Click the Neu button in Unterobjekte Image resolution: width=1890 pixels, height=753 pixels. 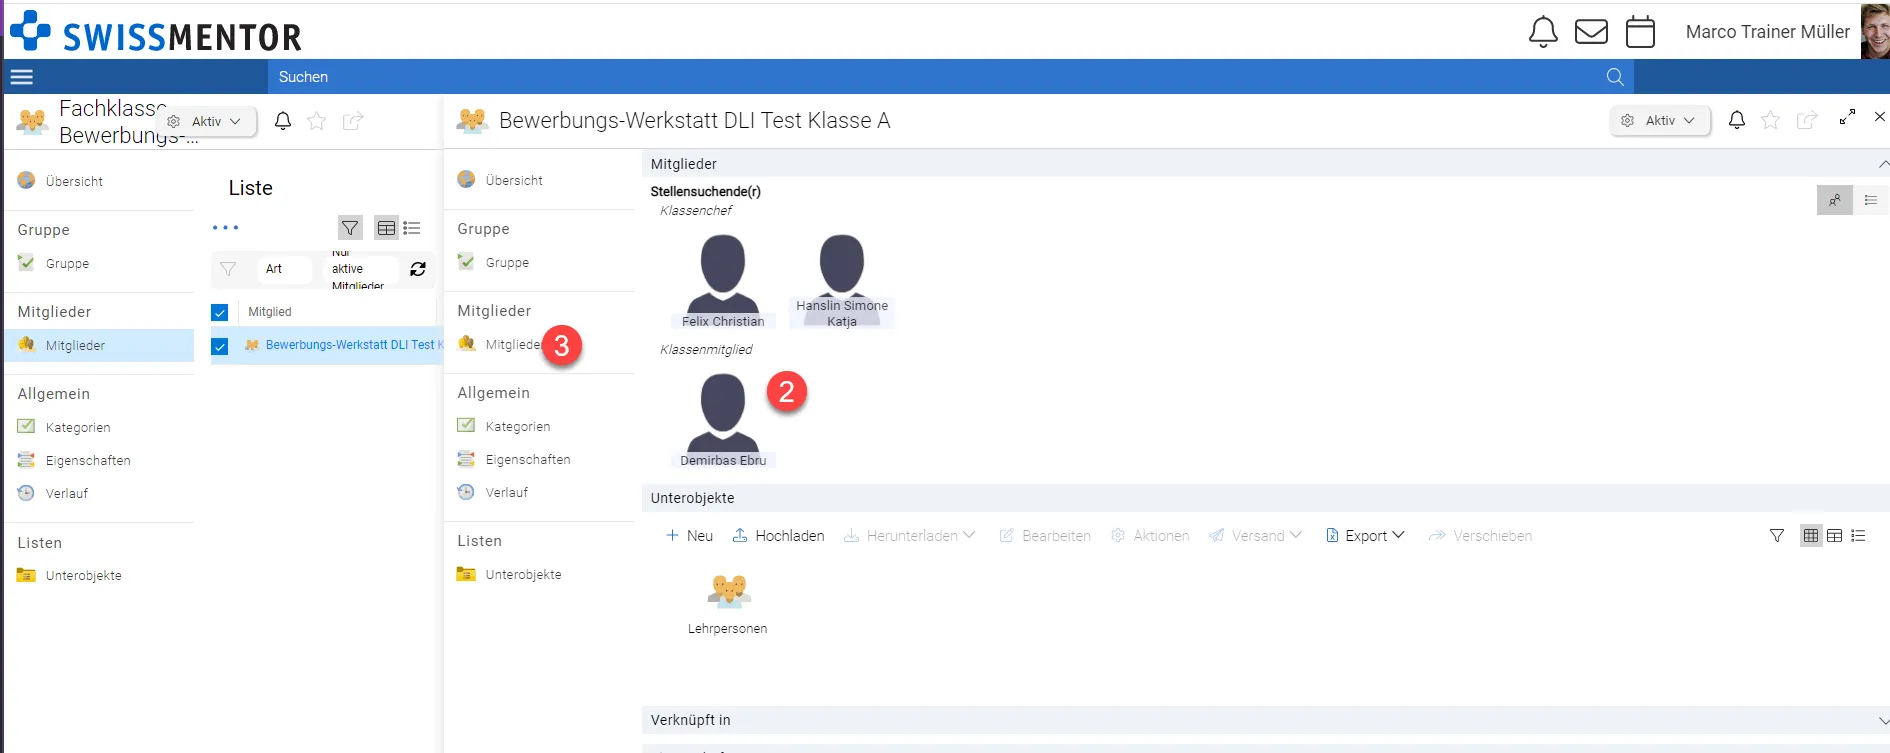tap(689, 536)
